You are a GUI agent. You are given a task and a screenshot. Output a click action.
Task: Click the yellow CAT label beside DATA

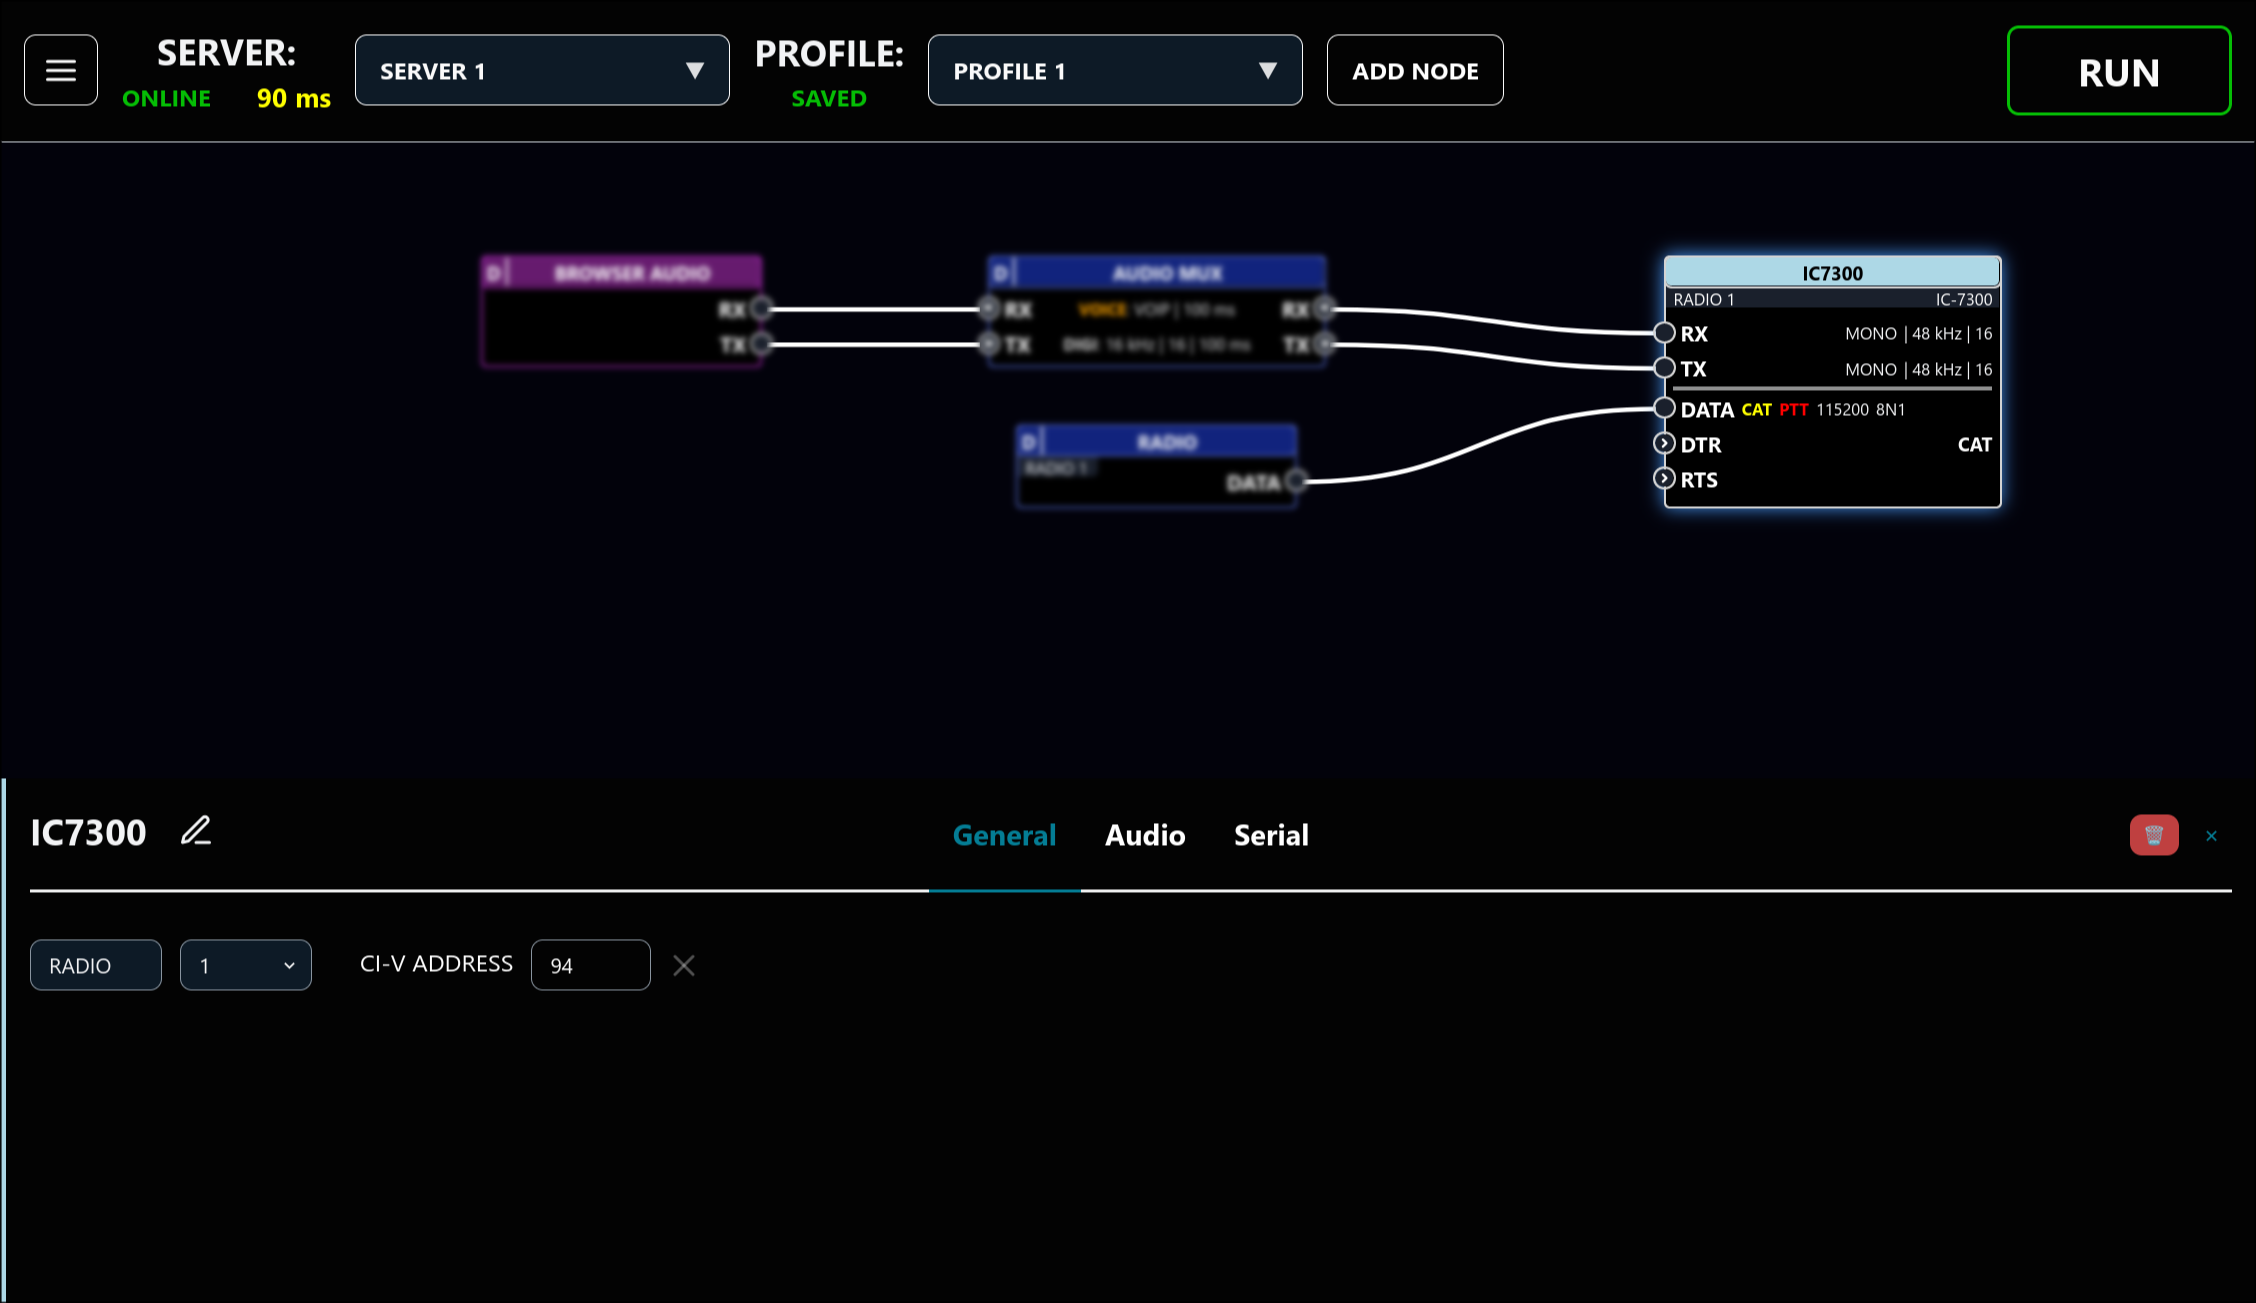pyautogui.click(x=1756, y=410)
